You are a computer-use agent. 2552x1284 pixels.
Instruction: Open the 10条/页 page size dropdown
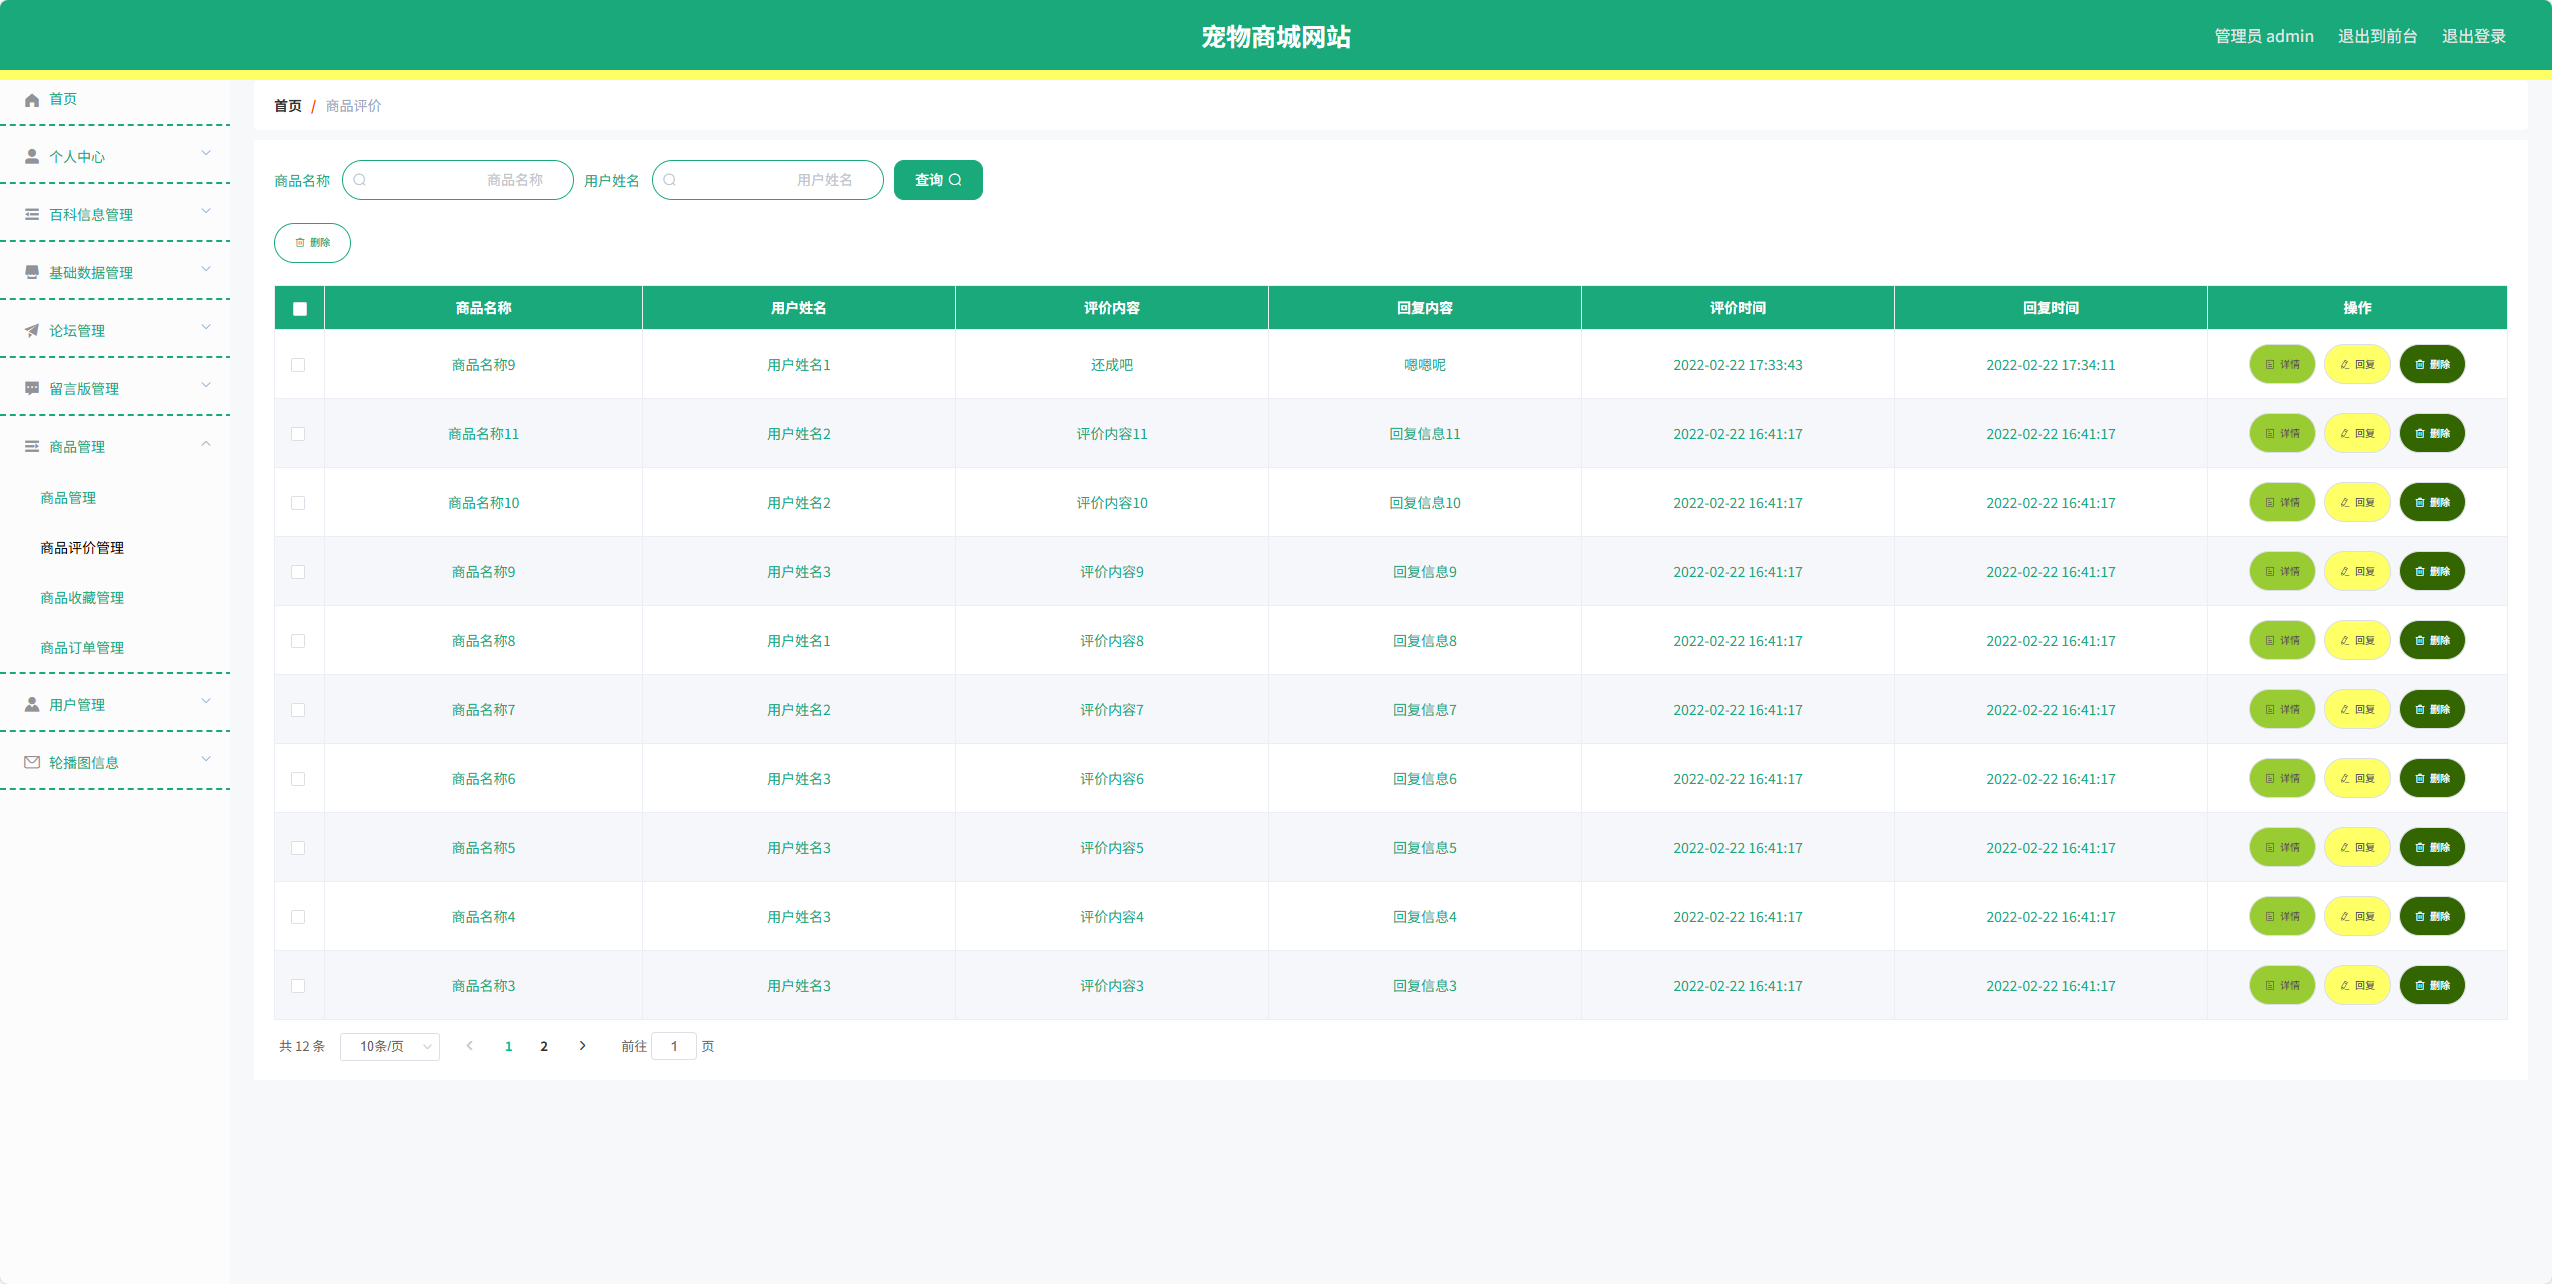tap(390, 1047)
